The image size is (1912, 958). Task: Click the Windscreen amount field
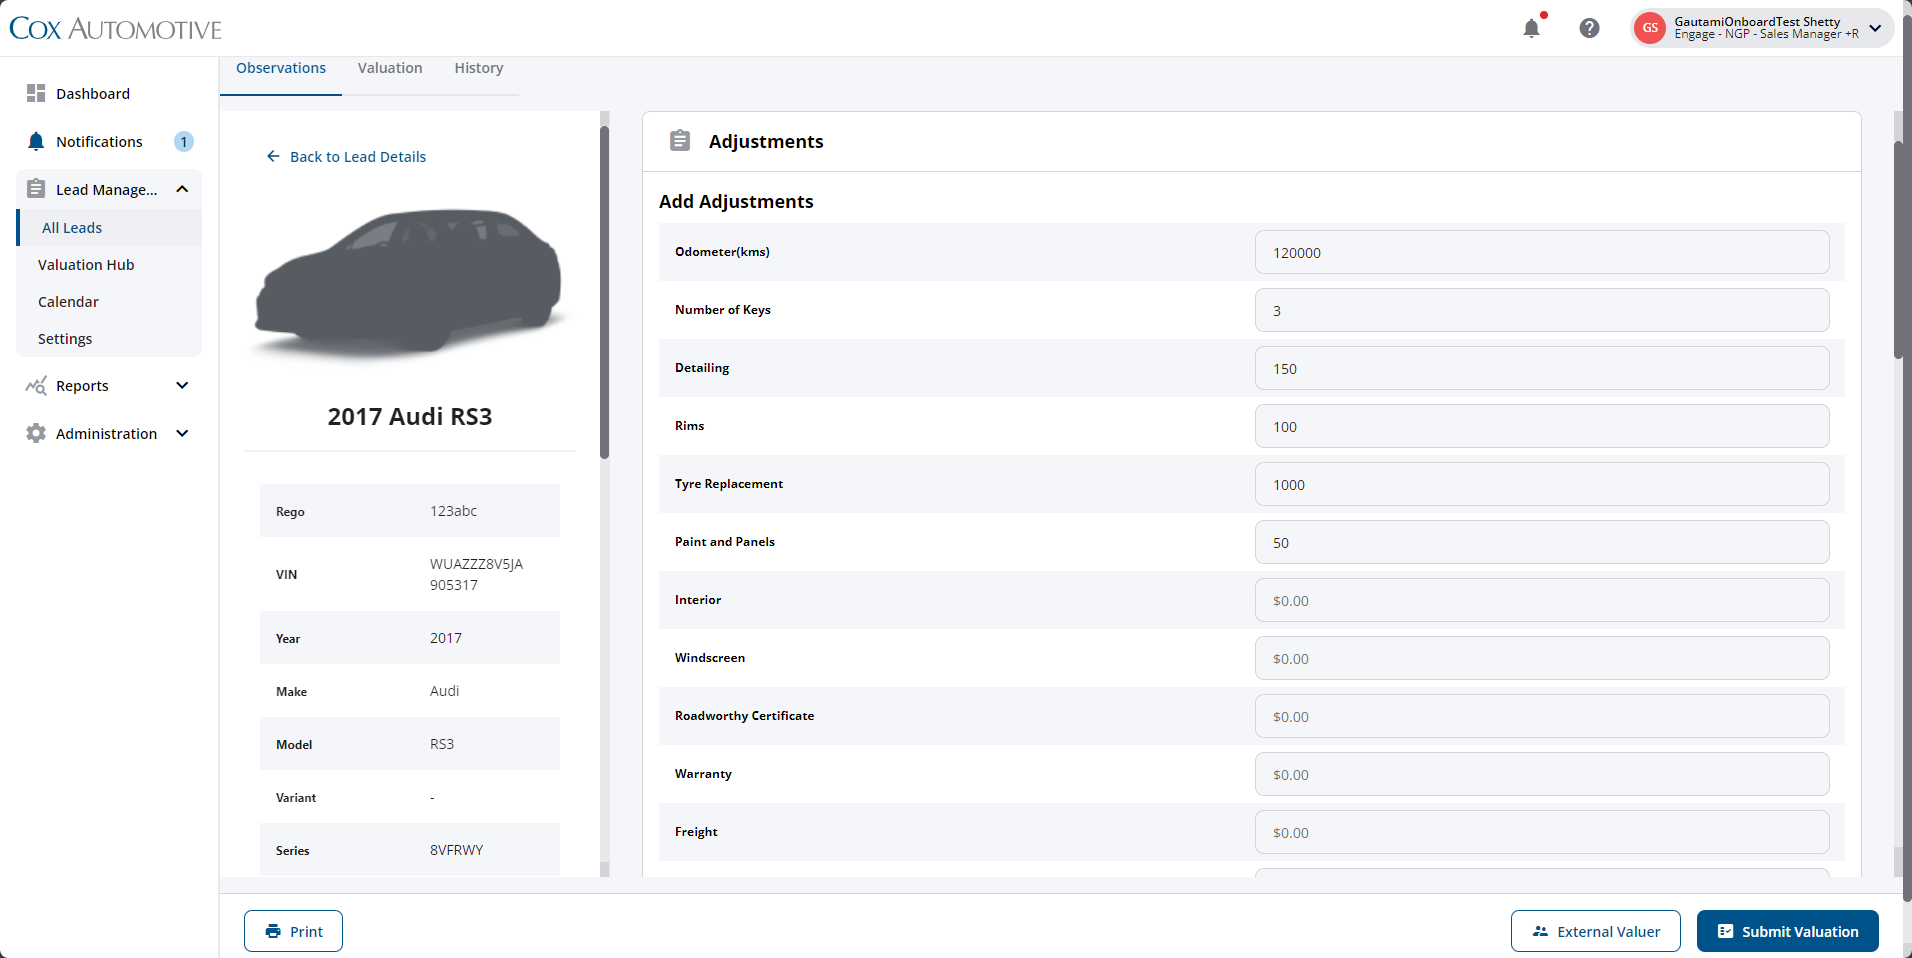coord(1542,658)
